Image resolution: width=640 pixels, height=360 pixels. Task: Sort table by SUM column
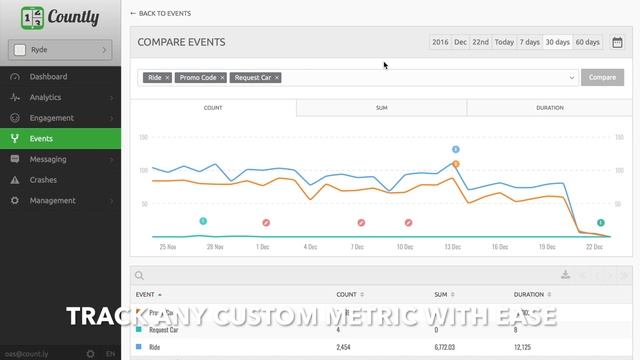click(x=444, y=294)
